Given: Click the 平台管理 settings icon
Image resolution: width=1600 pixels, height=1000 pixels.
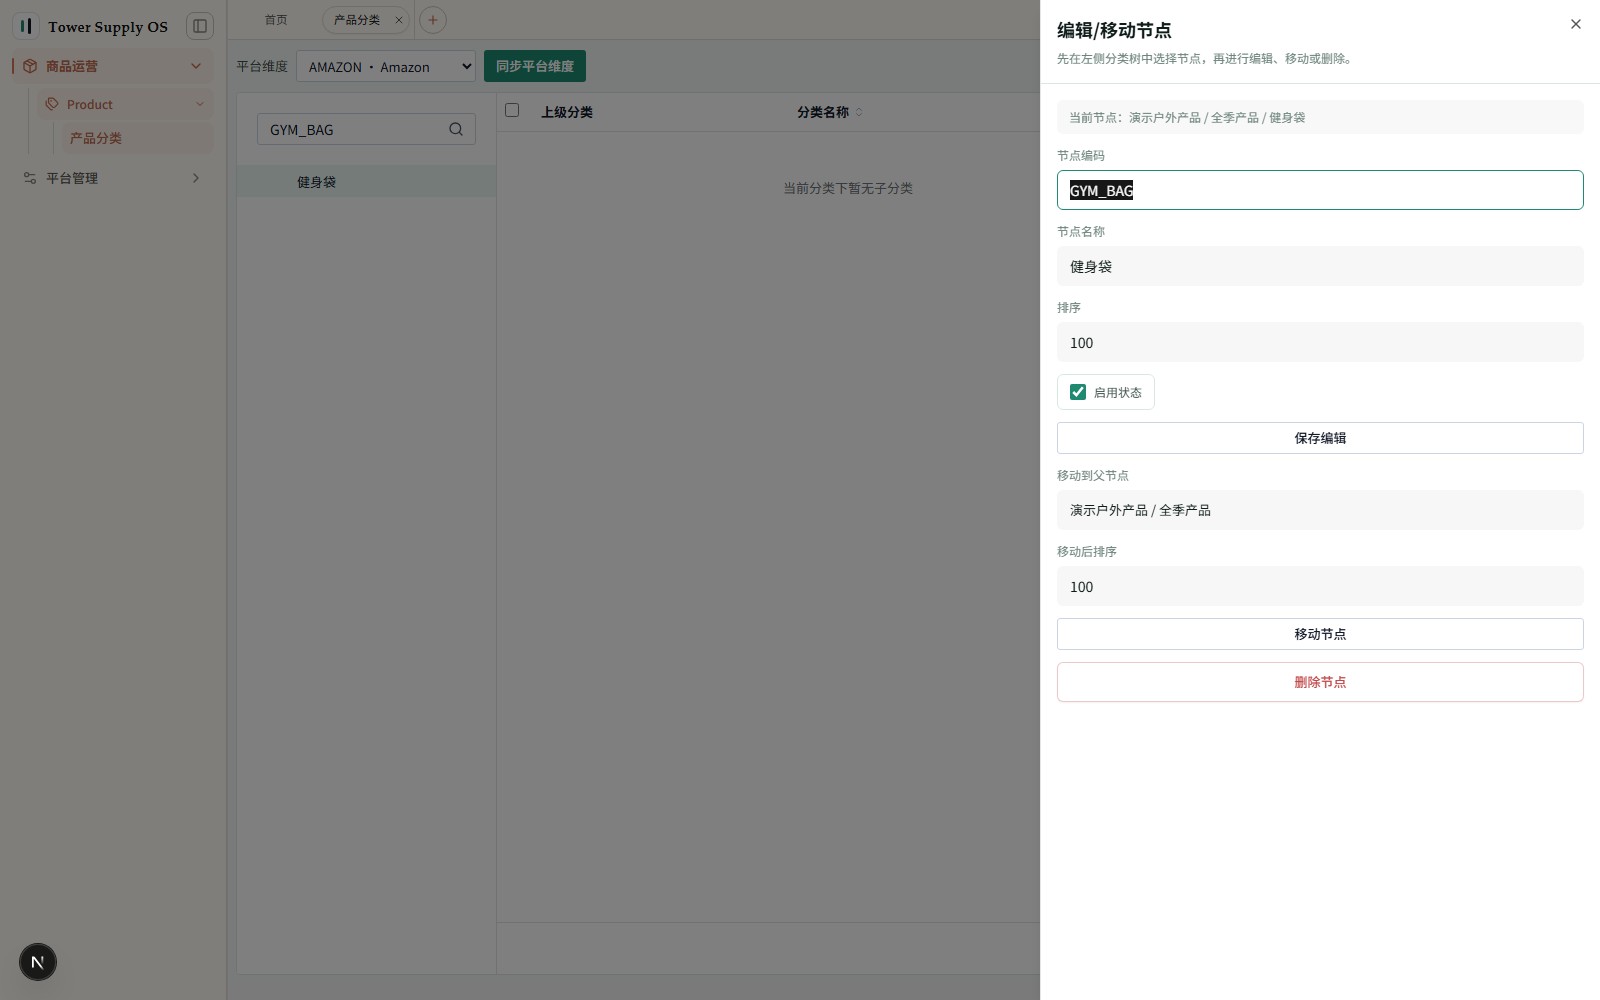Looking at the screenshot, I should tap(30, 178).
